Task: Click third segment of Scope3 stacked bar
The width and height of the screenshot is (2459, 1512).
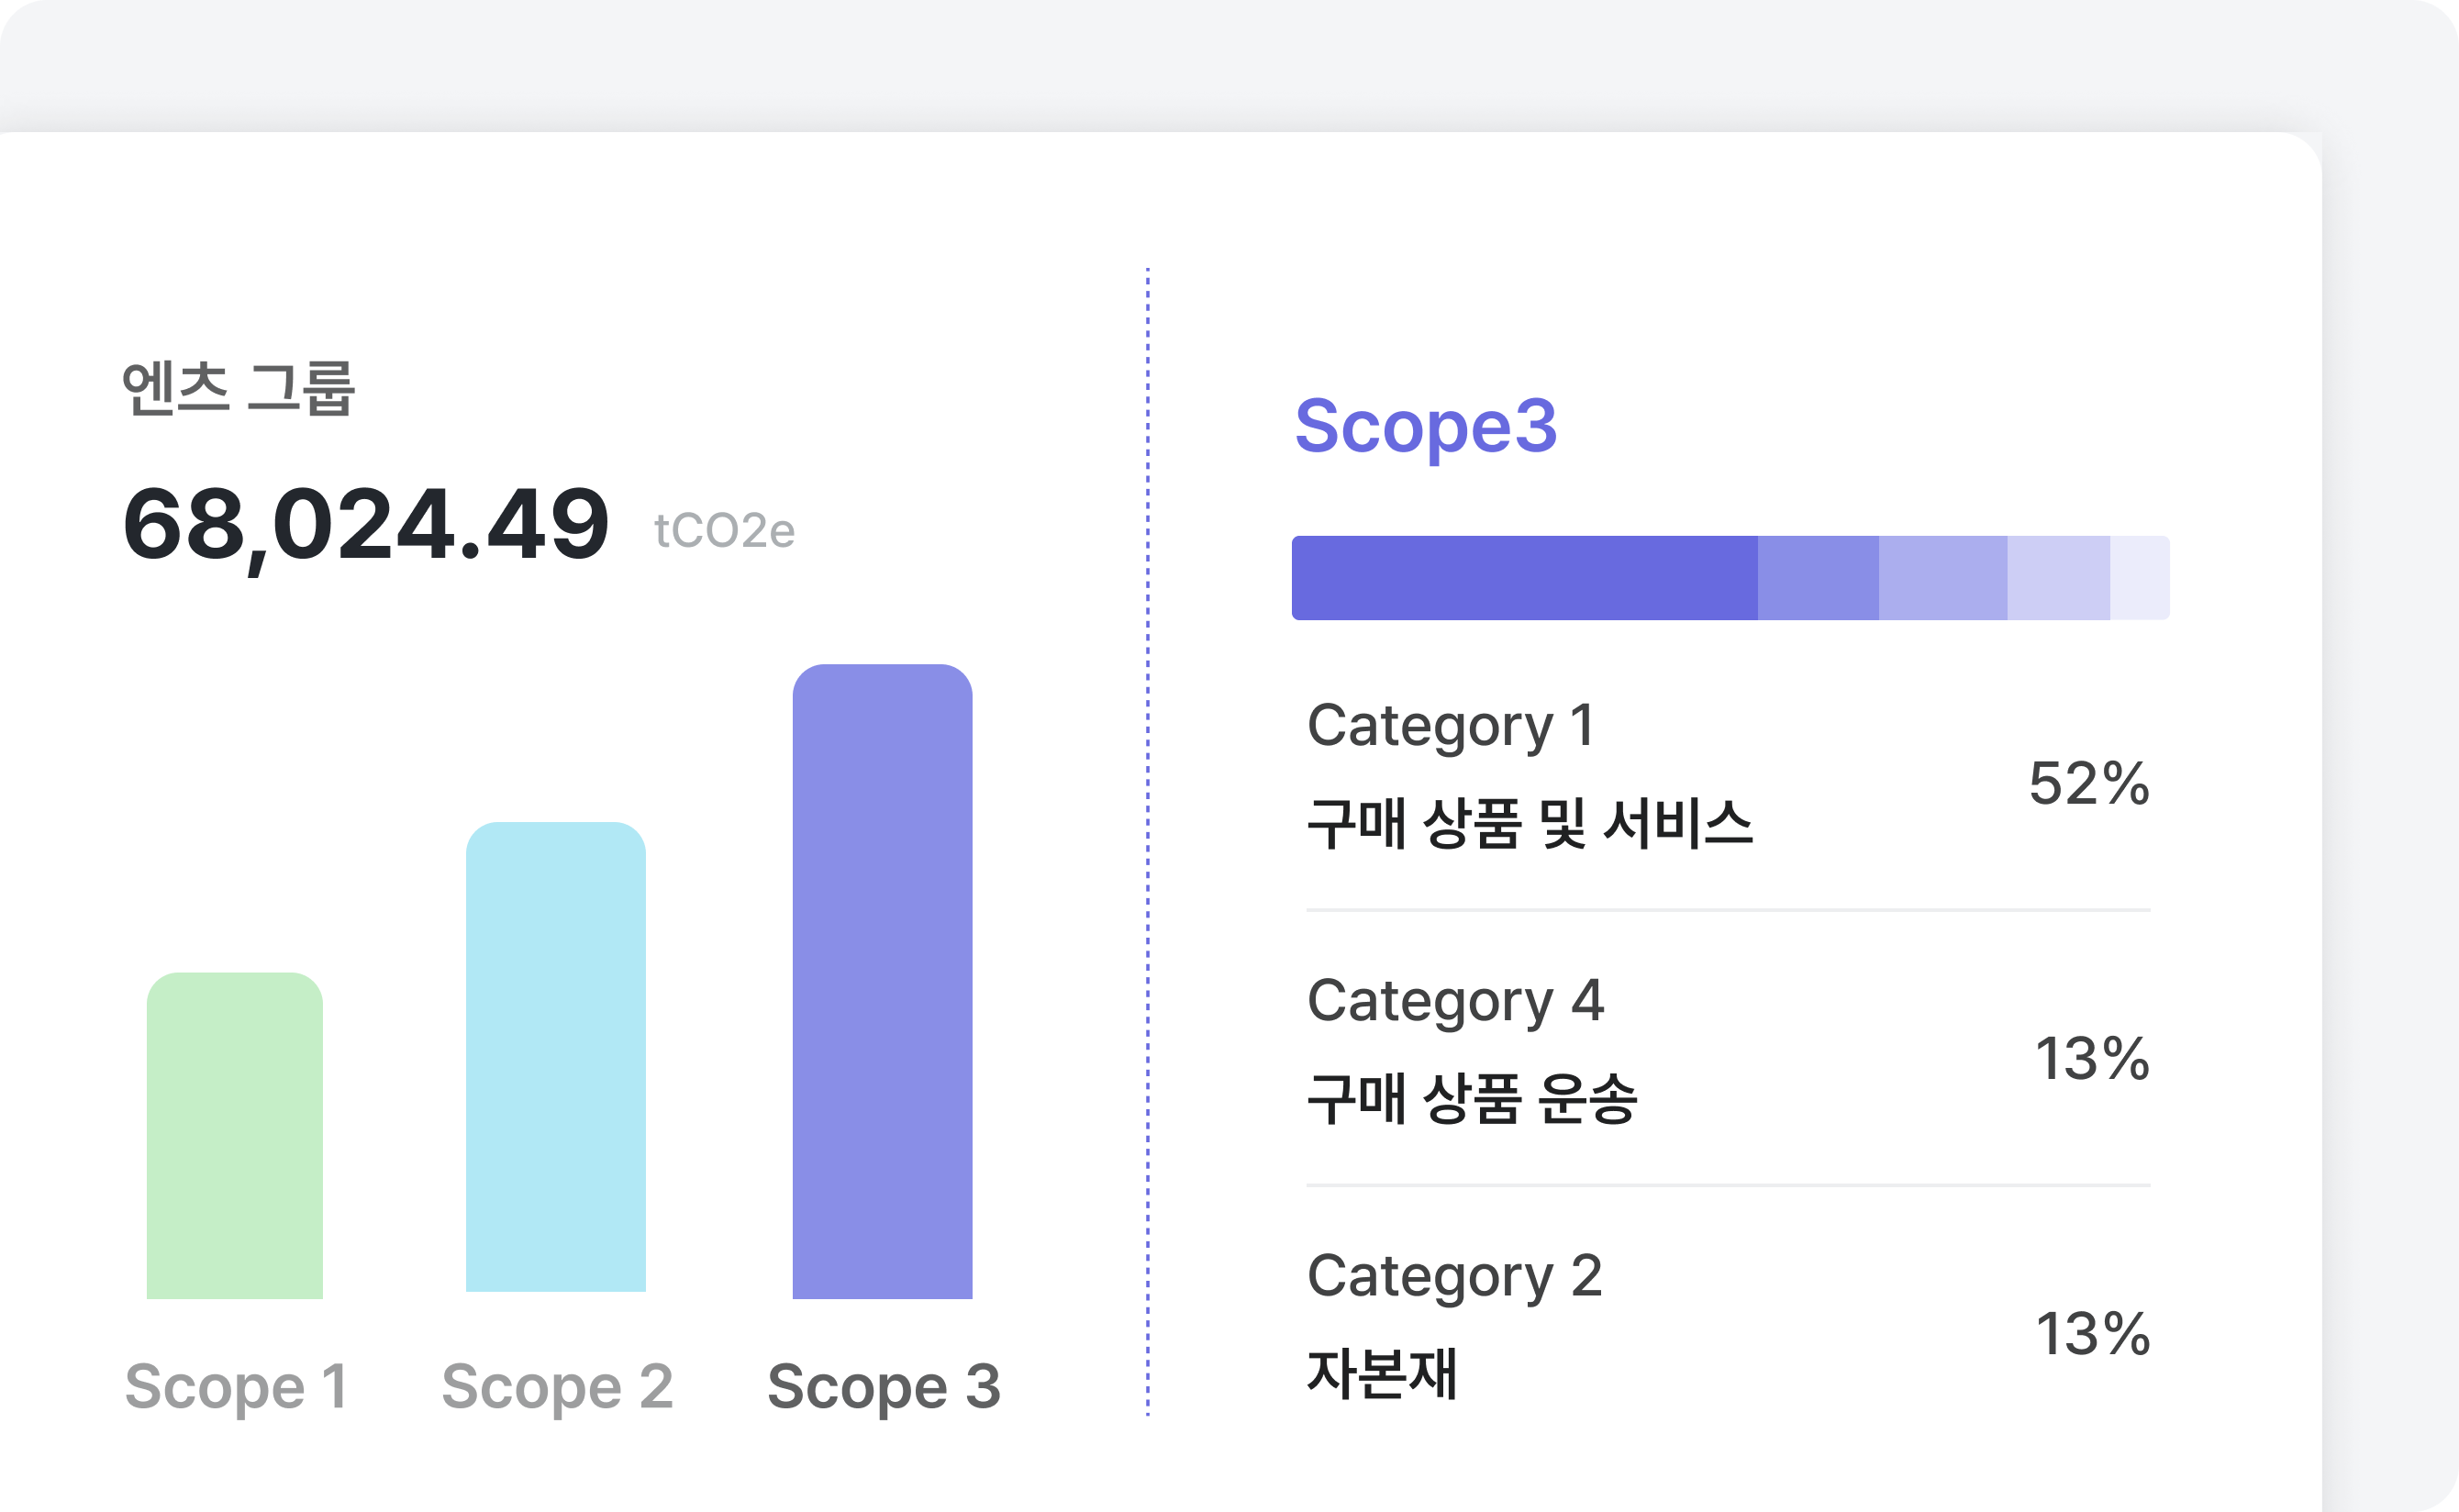Action: (1942, 578)
